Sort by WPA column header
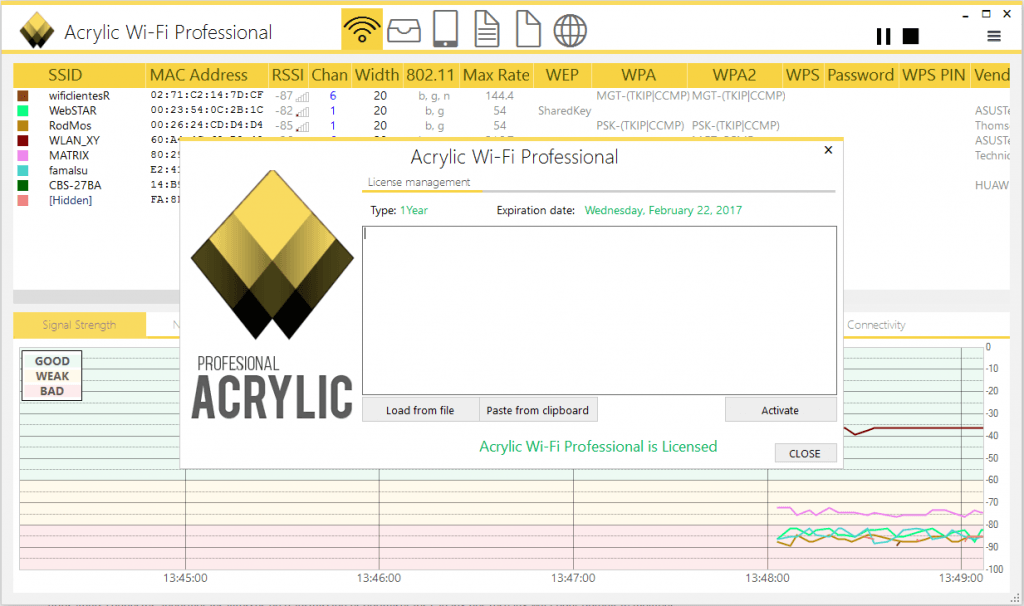This screenshot has width=1024, height=606. 638,75
